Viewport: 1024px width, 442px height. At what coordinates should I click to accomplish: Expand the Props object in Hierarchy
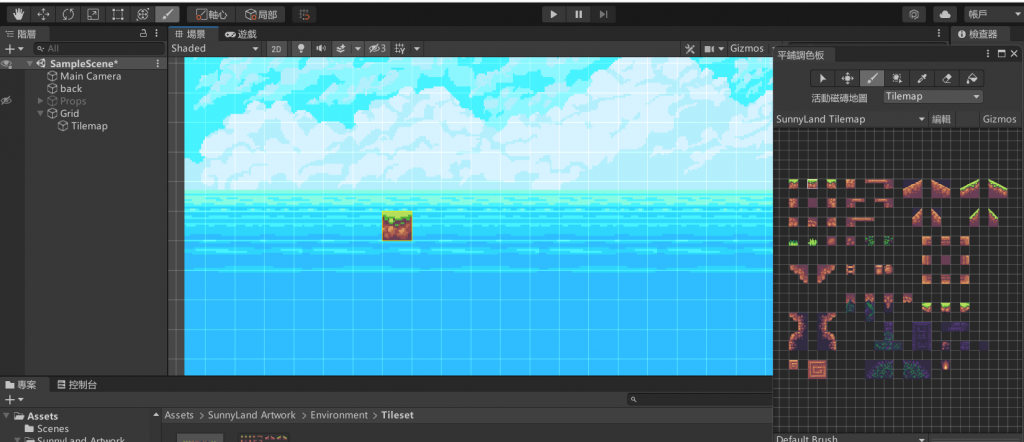40,101
